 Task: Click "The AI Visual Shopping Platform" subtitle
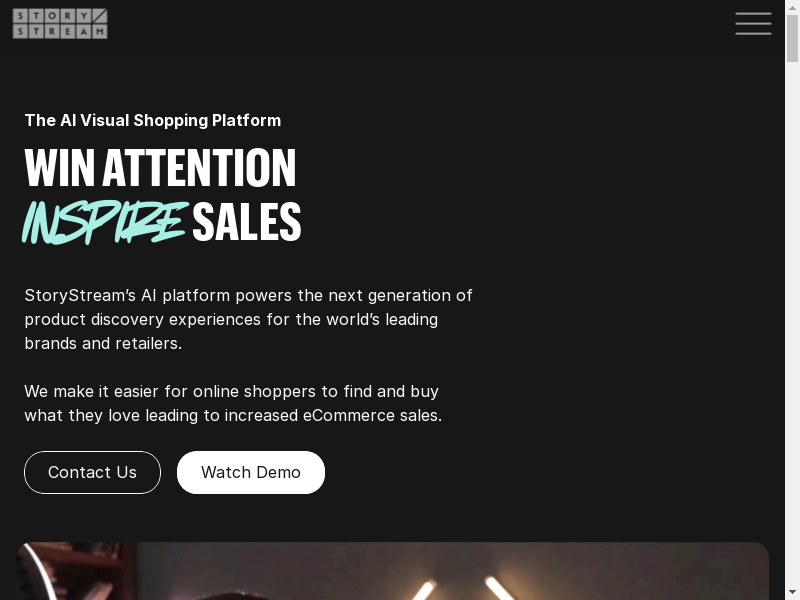tap(153, 120)
